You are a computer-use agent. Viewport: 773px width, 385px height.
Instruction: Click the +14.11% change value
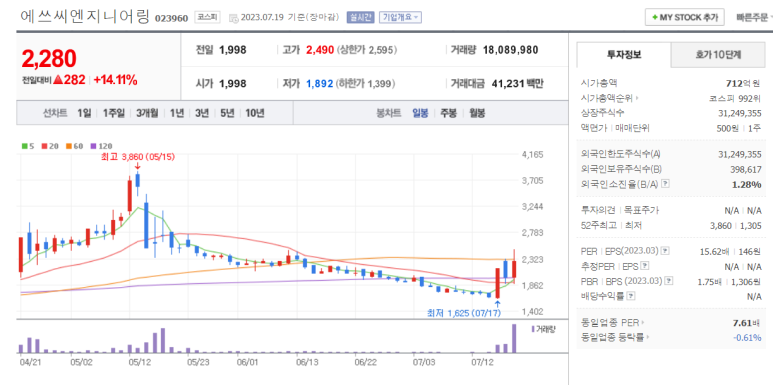(x=115, y=80)
